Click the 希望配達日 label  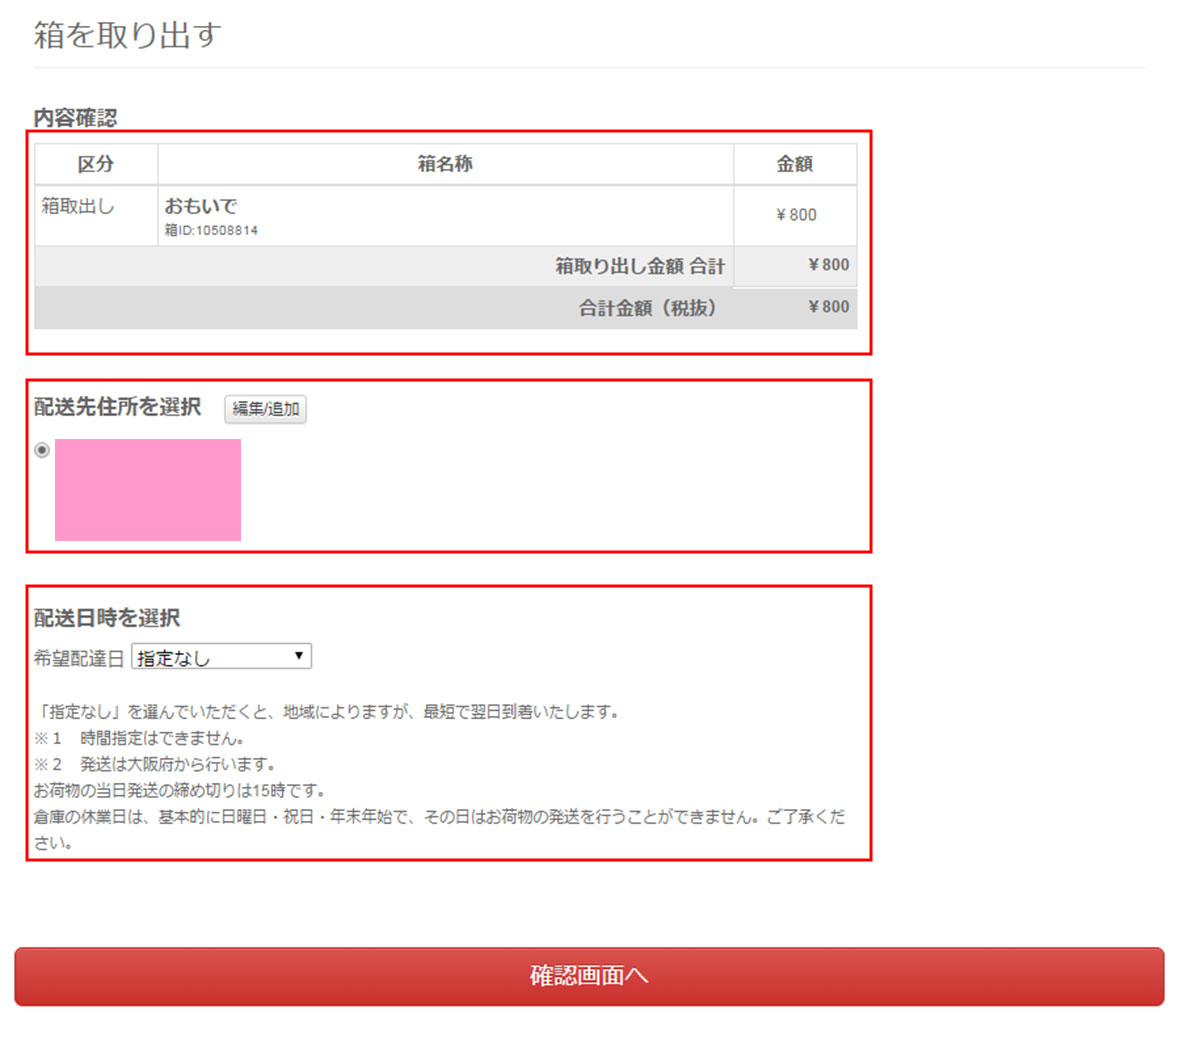click(x=79, y=658)
